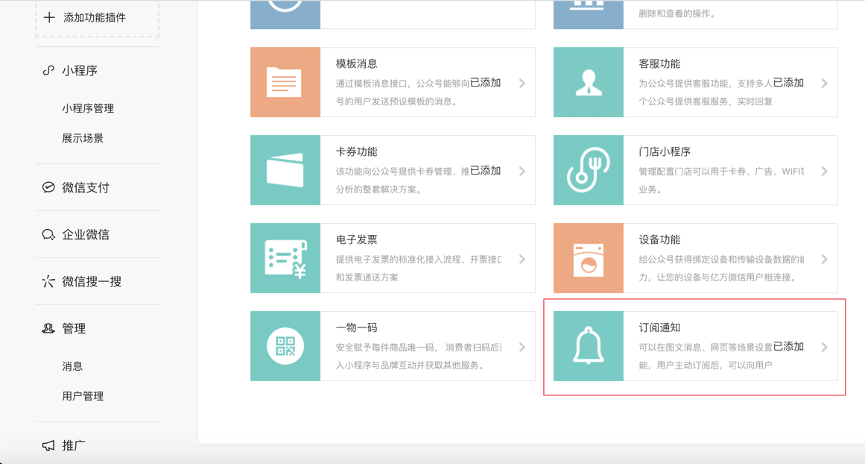866x464 pixels.
Task: Click the 推广 megaphone icon
Action: (49, 445)
